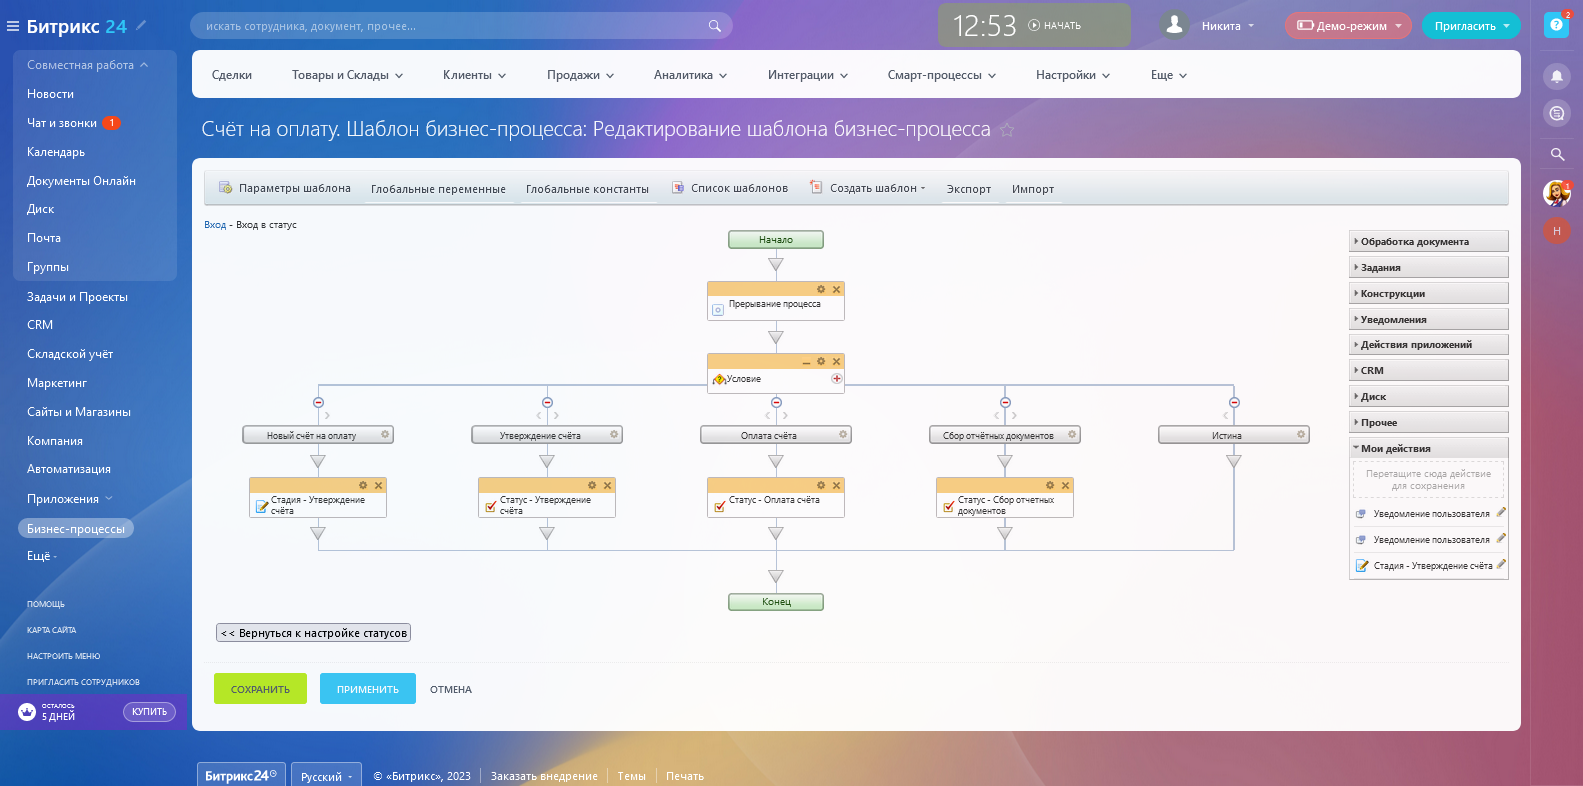The height and width of the screenshot is (786, 1583).
Task: Click the Сохранить button
Action: click(x=260, y=689)
